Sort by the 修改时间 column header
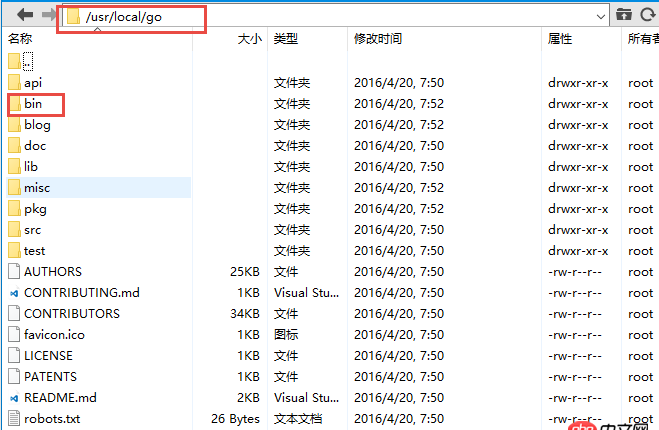This screenshot has width=659, height=430. [378, 39]
